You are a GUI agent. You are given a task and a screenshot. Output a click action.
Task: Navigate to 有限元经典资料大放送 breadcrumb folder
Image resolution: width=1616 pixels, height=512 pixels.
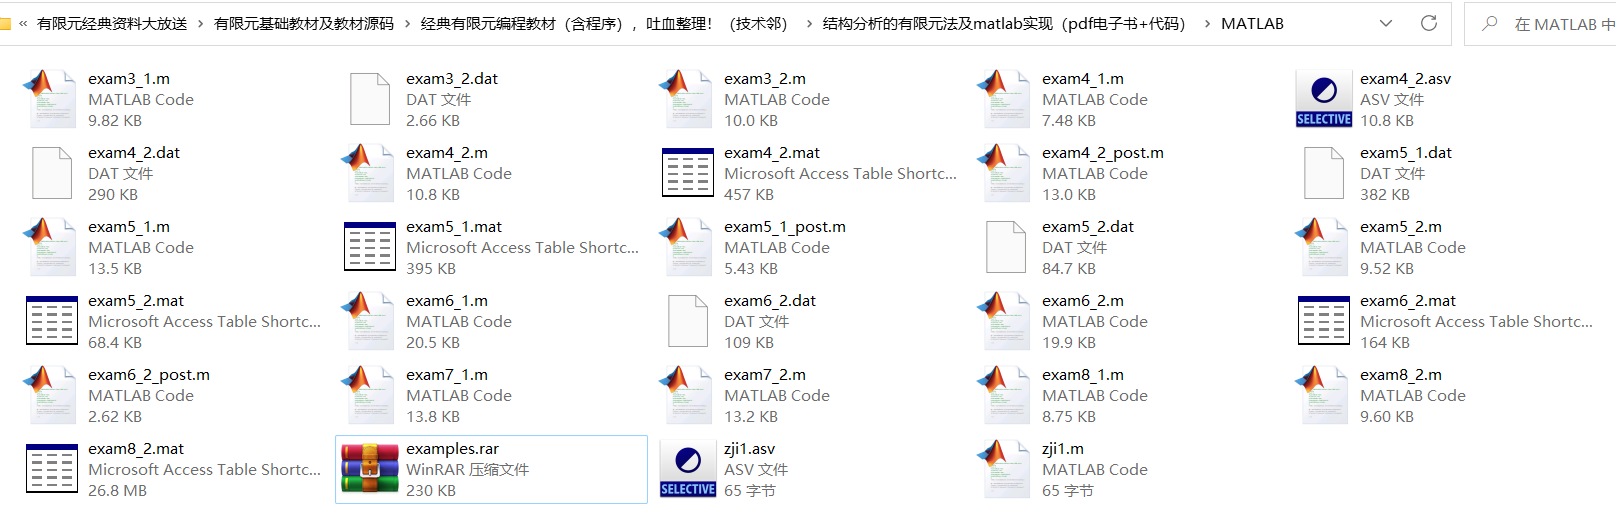pyautogui.click(x=112, y=23)
